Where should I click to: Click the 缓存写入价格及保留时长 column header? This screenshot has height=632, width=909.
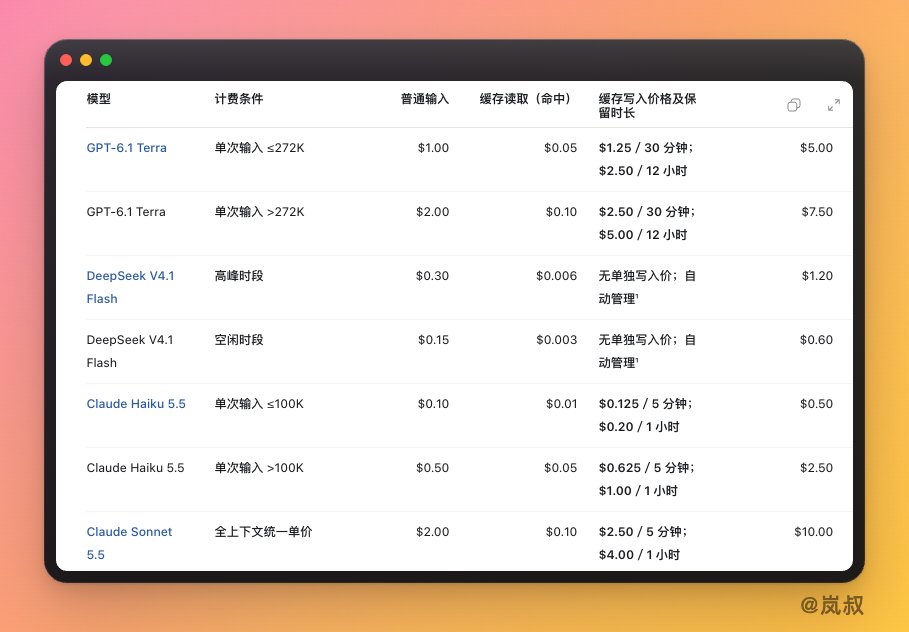[648, 106]
